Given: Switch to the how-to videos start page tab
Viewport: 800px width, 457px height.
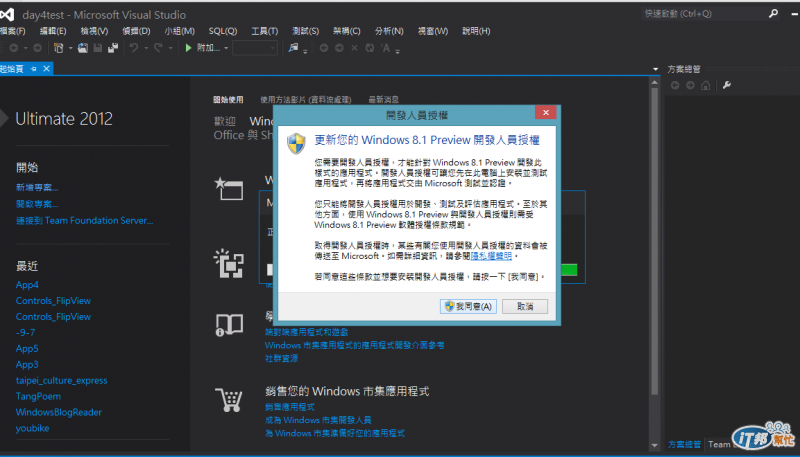Looking at the screenshot, I should 306,99.
